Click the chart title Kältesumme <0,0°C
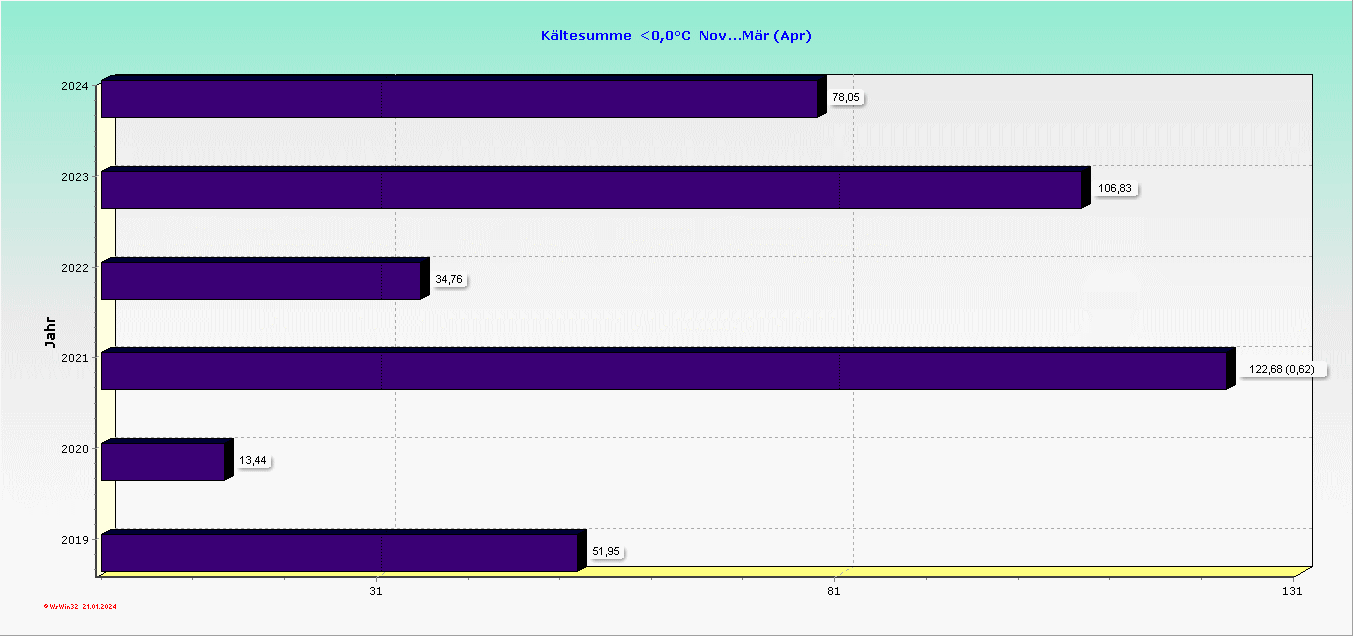This screenshot has width=1353, height=636. [676, 36]
